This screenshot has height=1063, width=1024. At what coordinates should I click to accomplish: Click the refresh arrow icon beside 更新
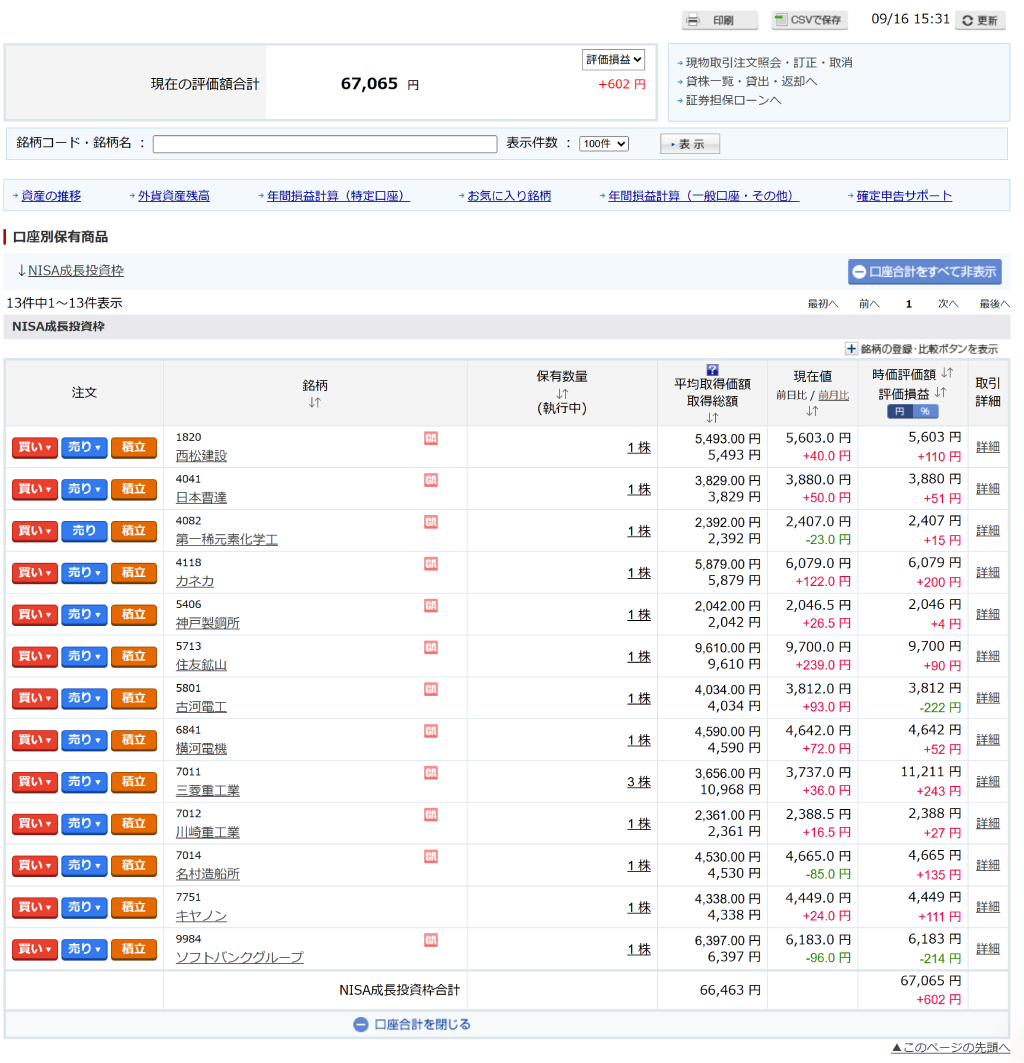(968, 21)
